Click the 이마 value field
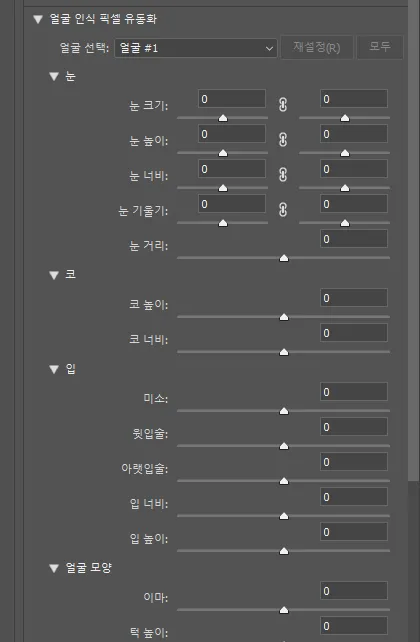The image size is (420, 642). 354,591
